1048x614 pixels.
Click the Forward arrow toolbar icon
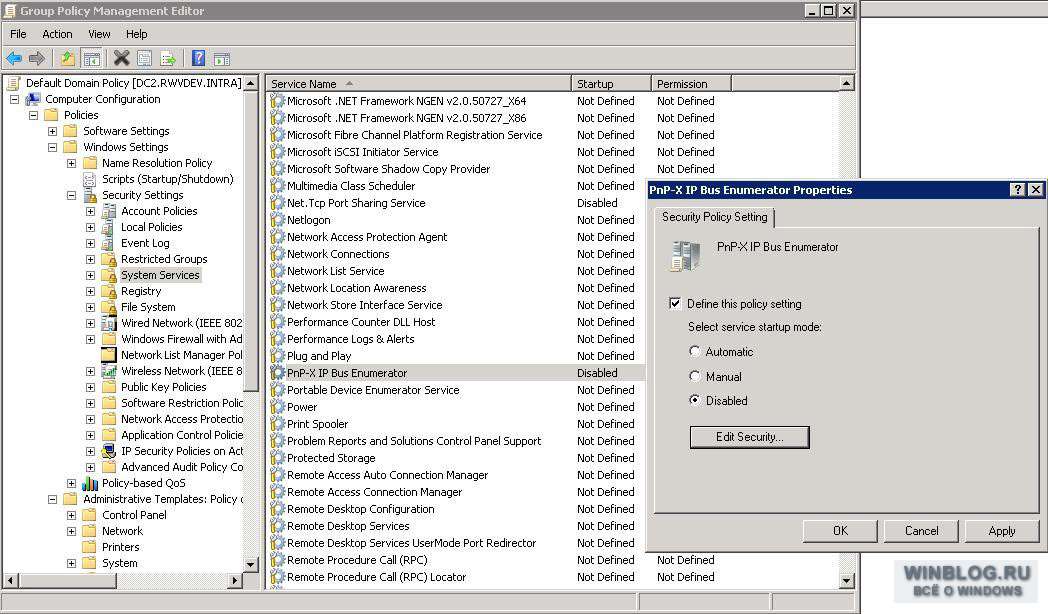click(x=37, y=59)
